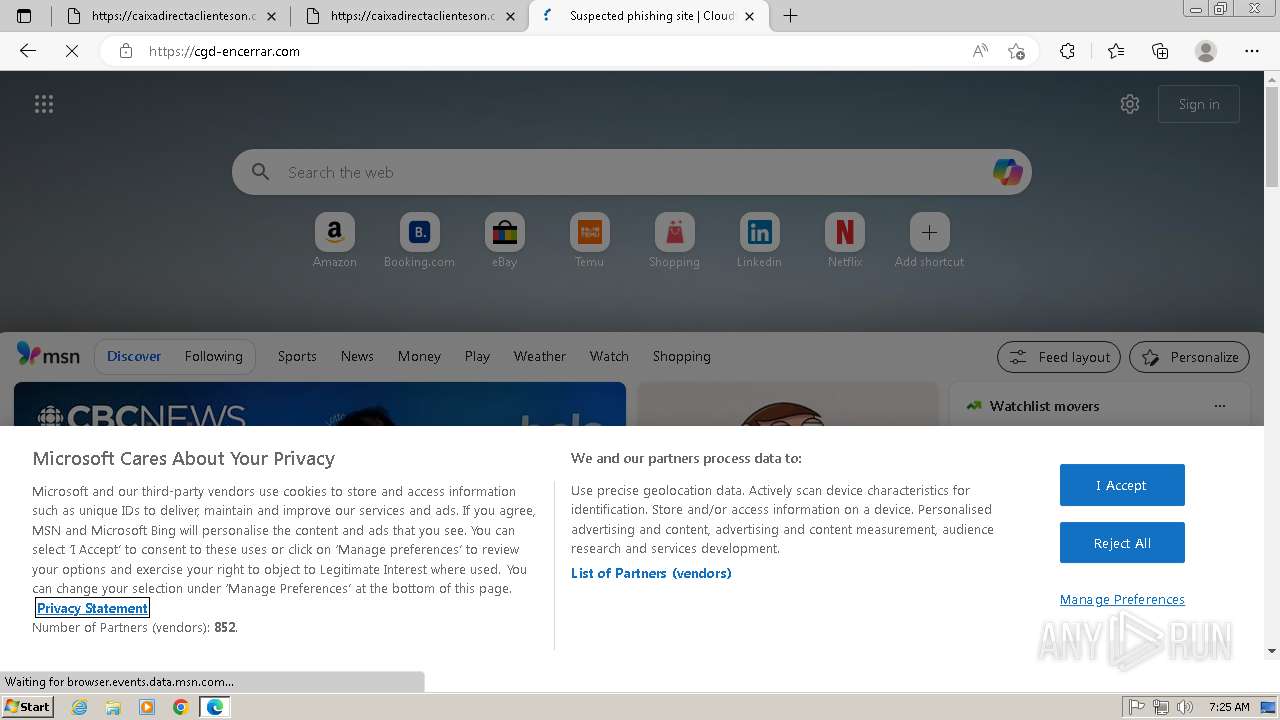Click the msn logo
1280x720 pixels.
pyautogui.click(x=48, y=355)
